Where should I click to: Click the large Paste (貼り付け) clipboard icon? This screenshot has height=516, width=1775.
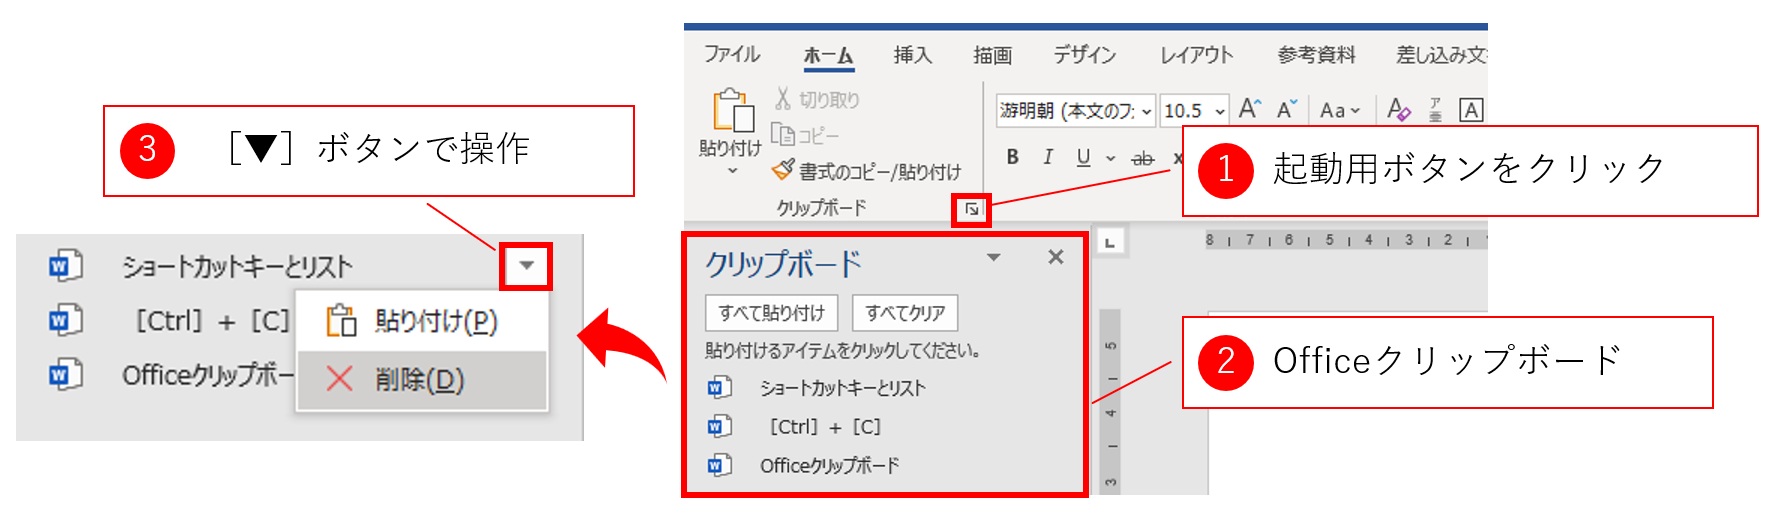click(x=732, y=111)
